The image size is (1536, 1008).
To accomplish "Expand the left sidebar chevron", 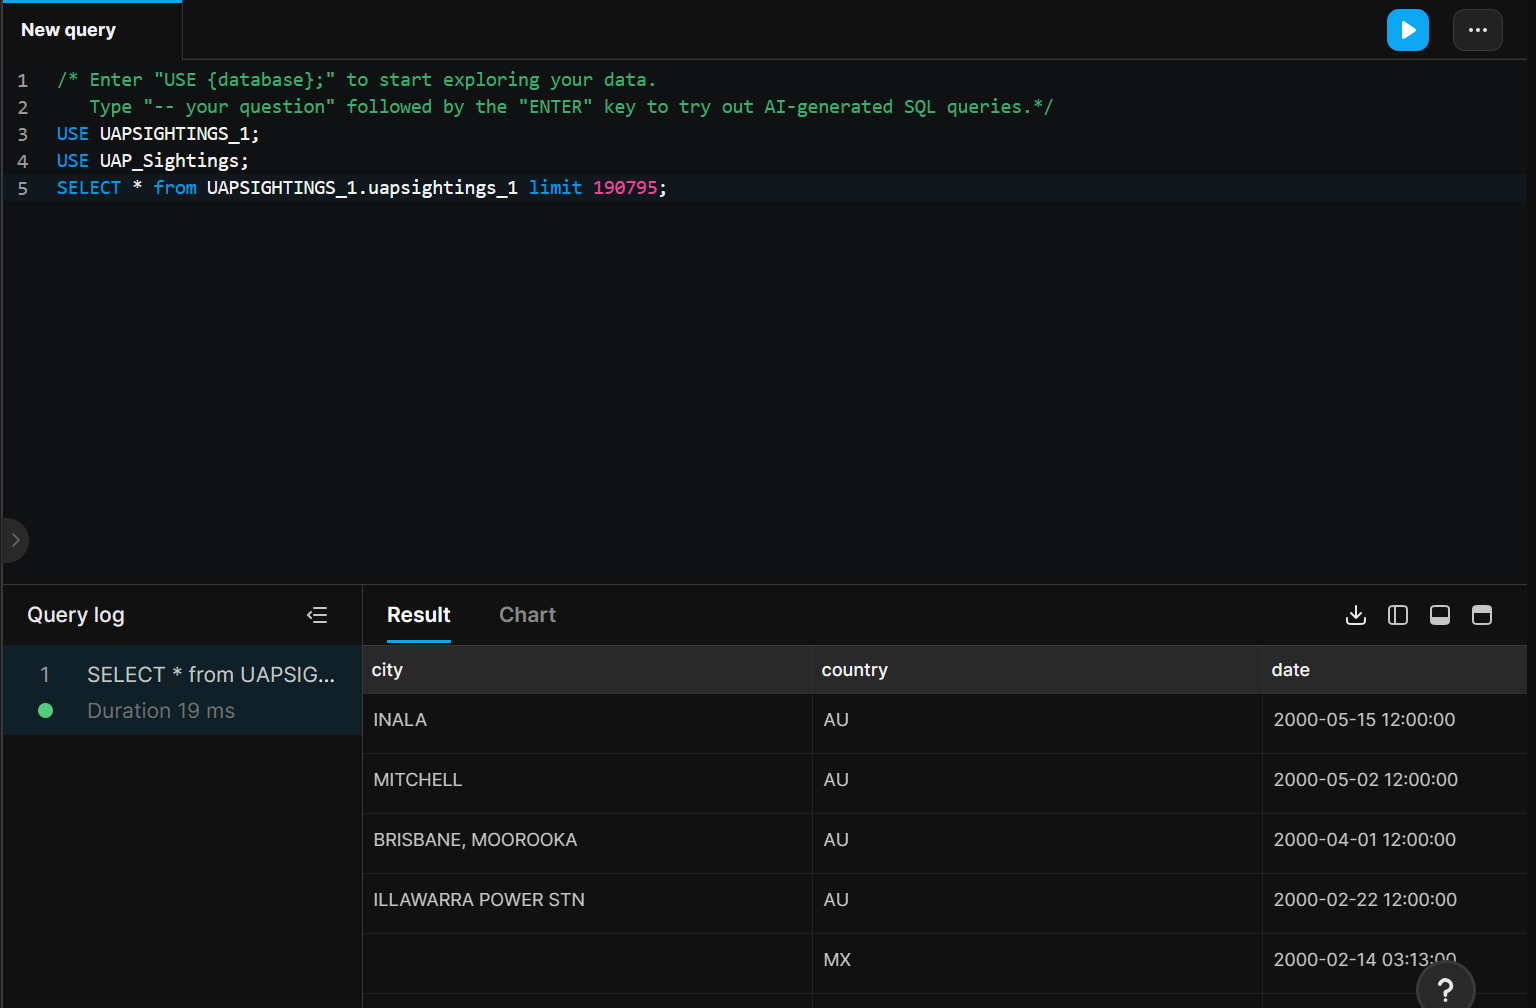I will pos(15,540).
